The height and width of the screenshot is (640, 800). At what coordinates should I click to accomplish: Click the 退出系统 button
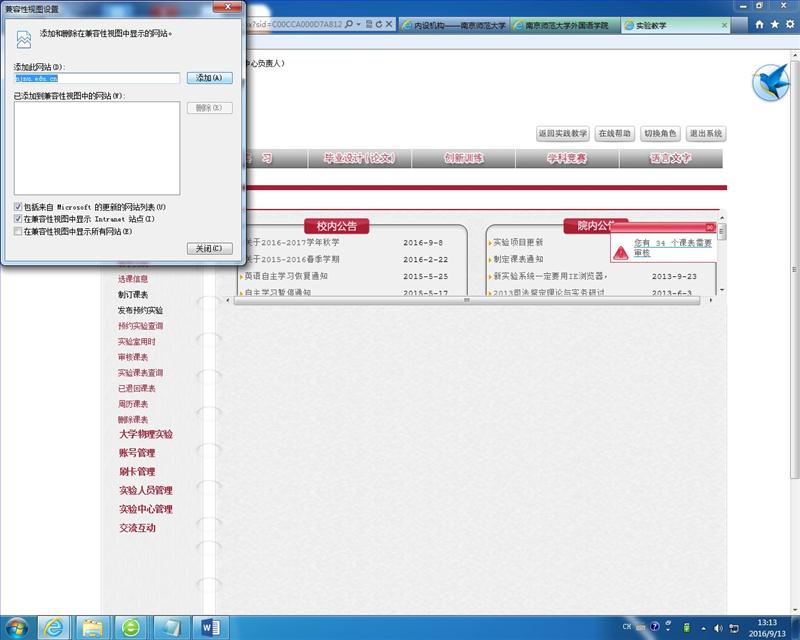pyautogui.click(x=706, y=133)
